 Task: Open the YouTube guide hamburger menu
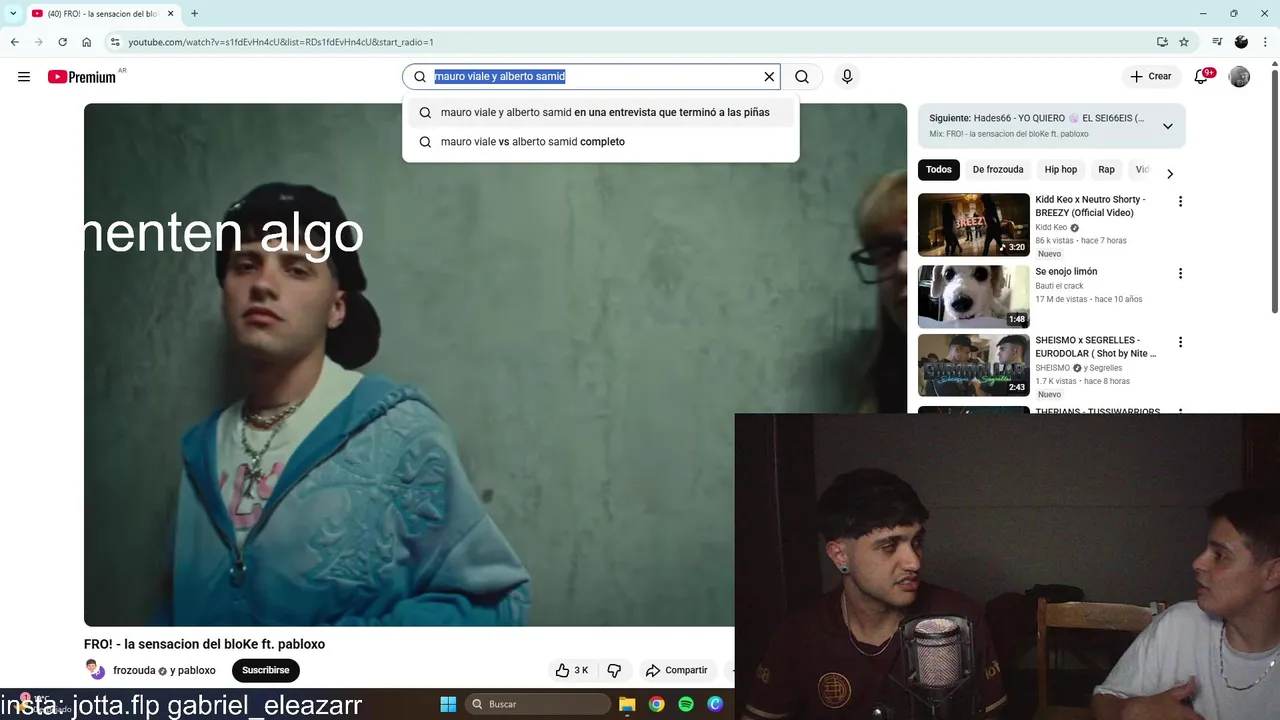tap(24, 77)
